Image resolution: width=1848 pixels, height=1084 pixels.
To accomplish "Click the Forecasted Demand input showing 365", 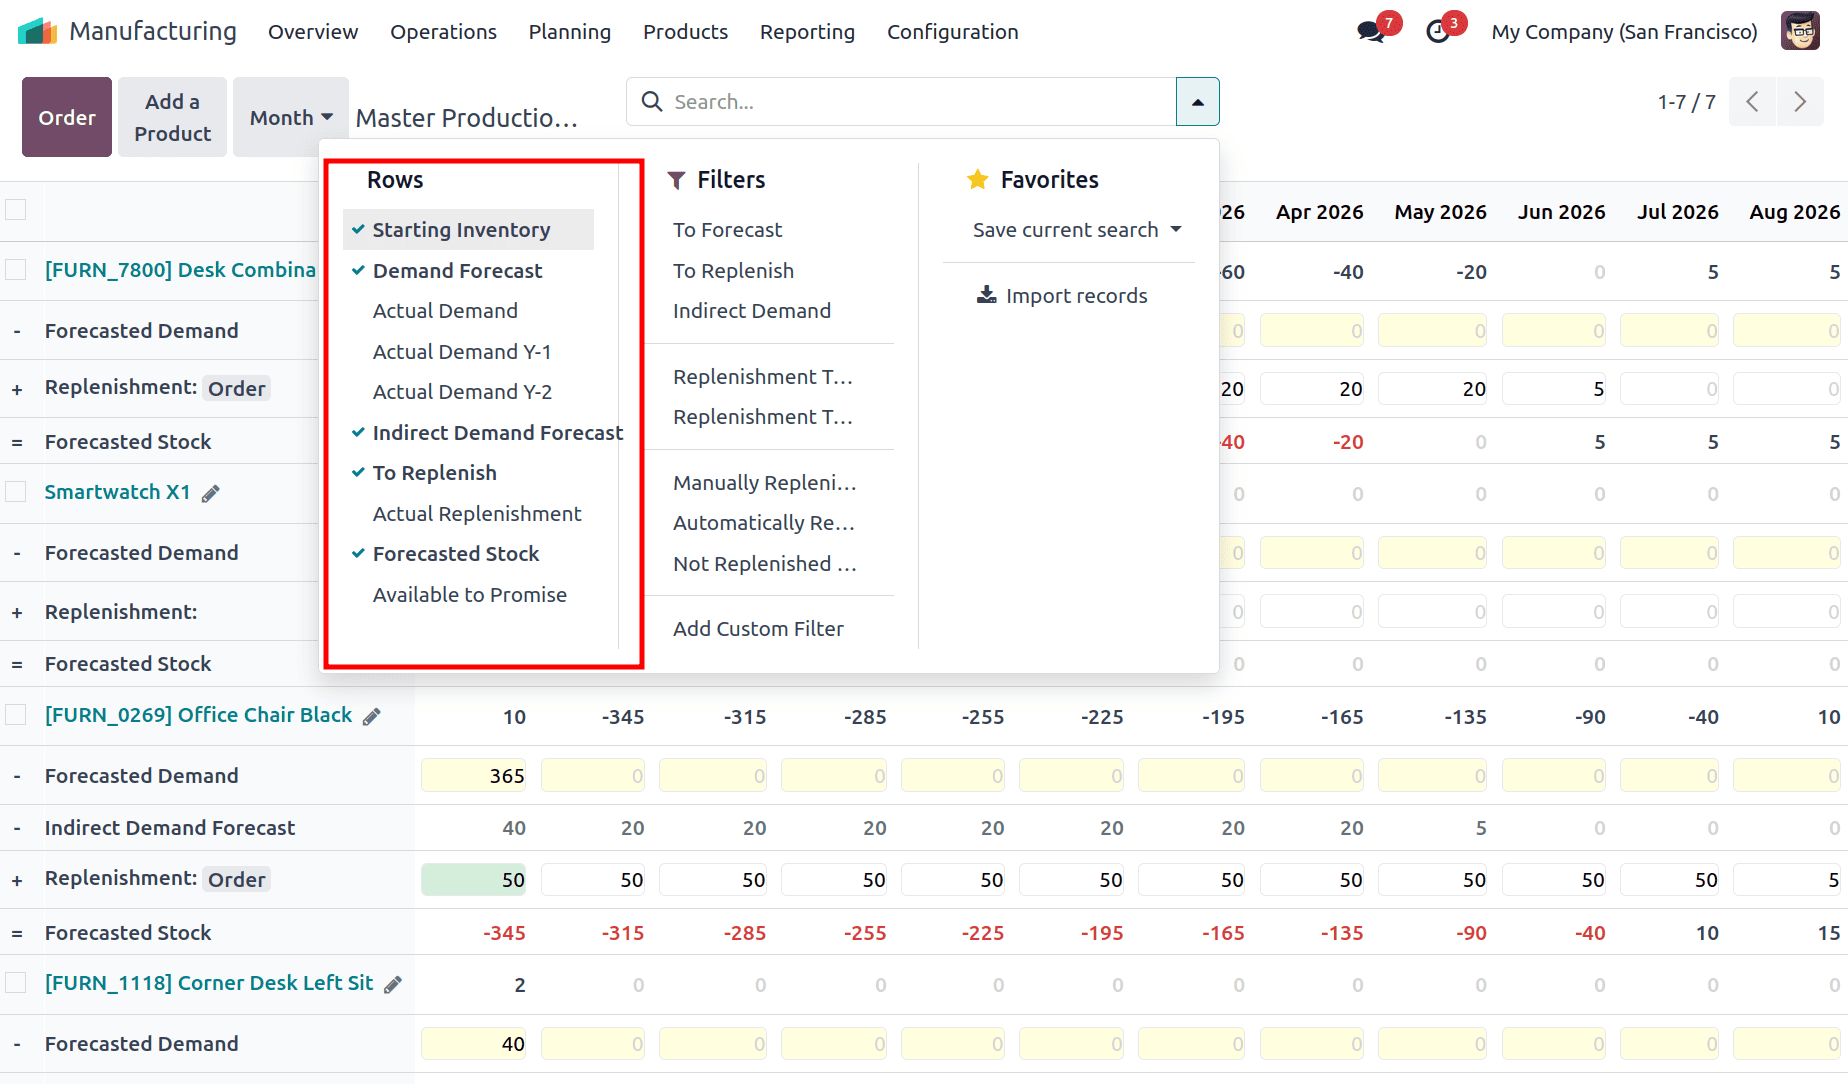I will (x=473, y=775).
